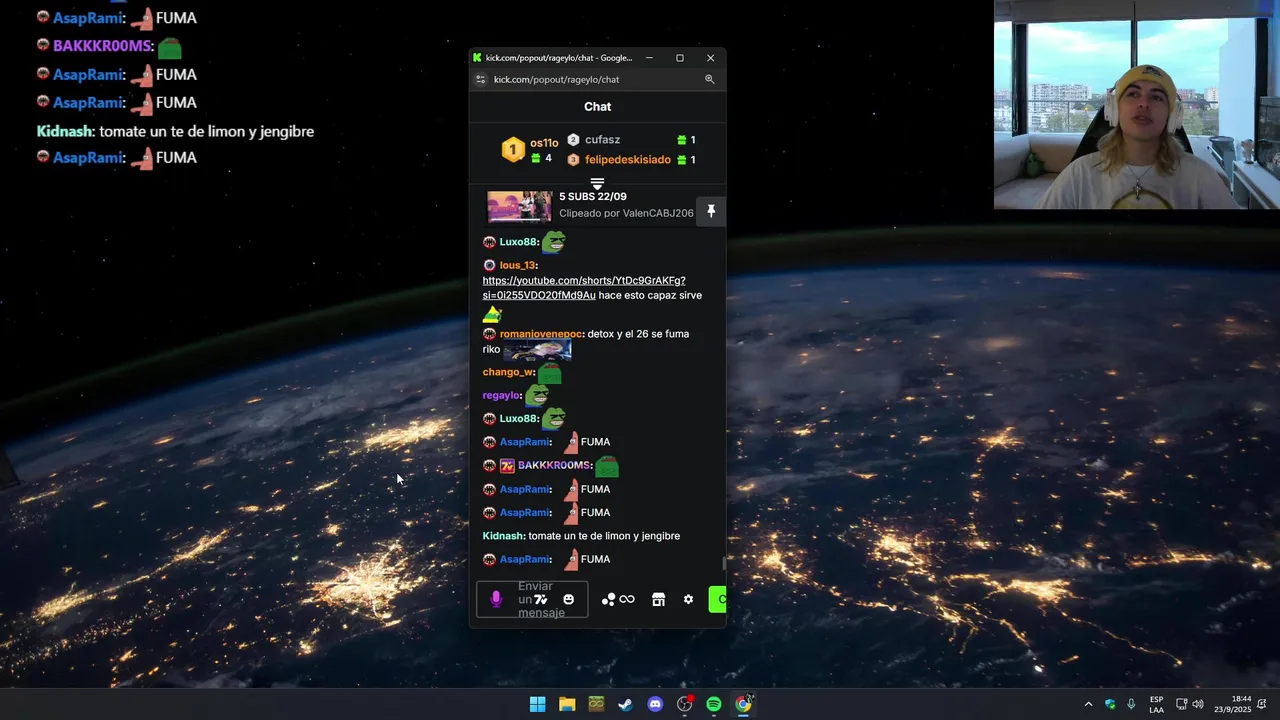The height and width of the screenshot is (720, 1280).
Task: Select leaderboard user 'cufasz'
Action: [x=602, y=140]
